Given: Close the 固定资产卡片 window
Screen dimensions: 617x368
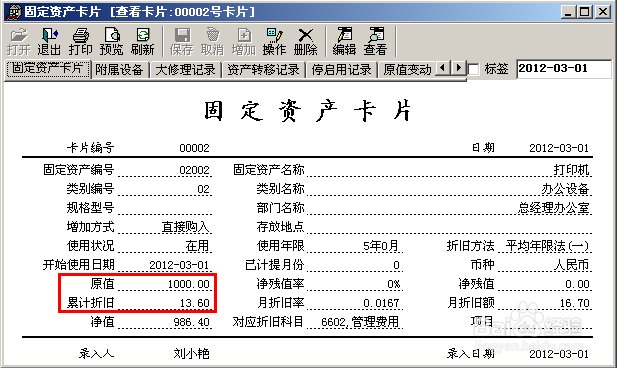Looking at the screenshot, I should pyautogui.click(x=603, y=12).
